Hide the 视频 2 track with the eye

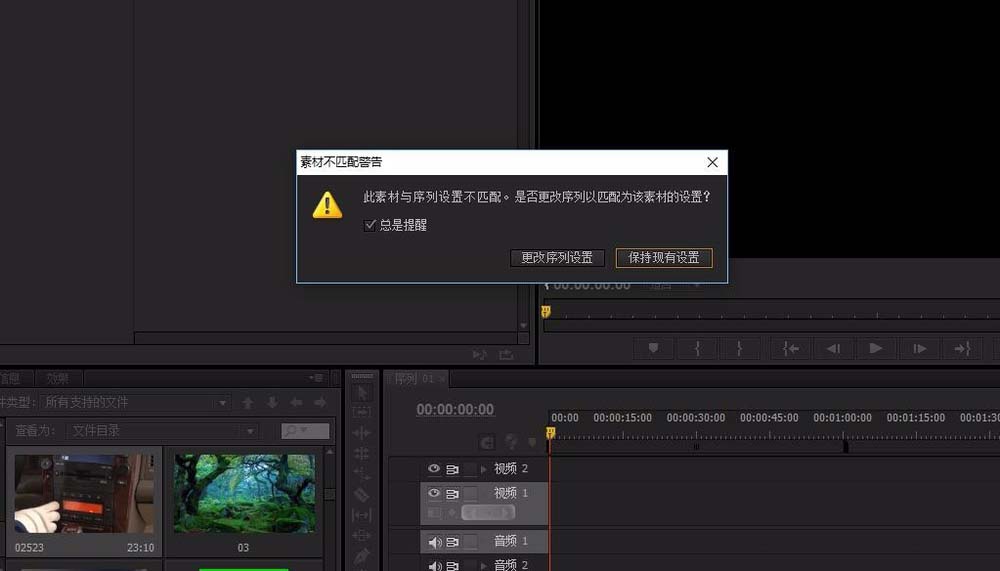click(434, 468)
